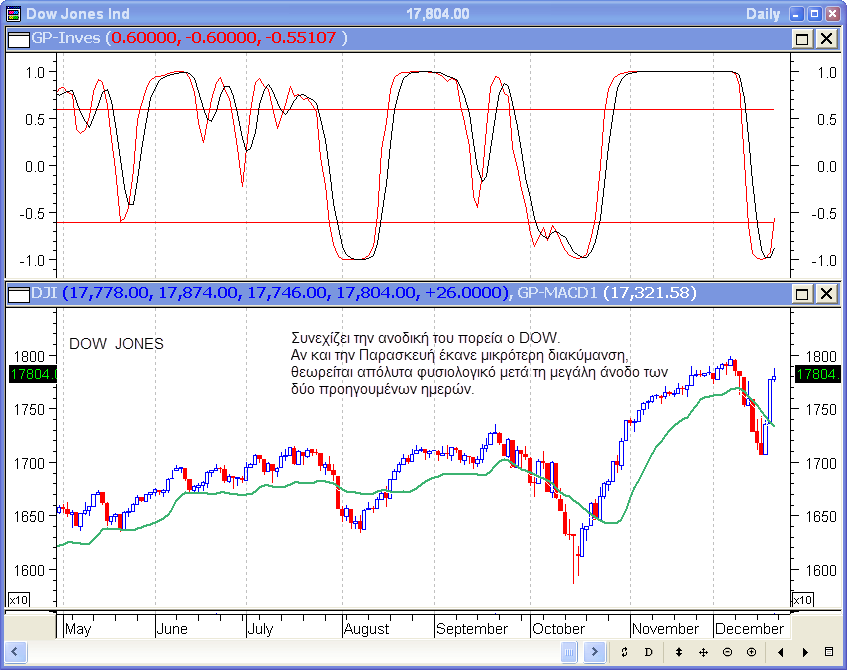Open the chart list icon at far right
The height and width of the screenshot is (670, 847).
pyautogui.click(x=829, y=652)
